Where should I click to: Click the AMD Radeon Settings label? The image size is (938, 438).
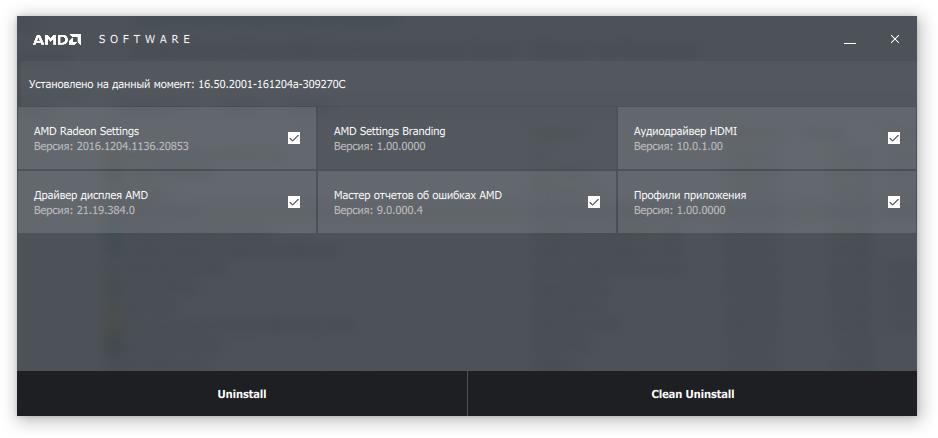click(86, 131)
